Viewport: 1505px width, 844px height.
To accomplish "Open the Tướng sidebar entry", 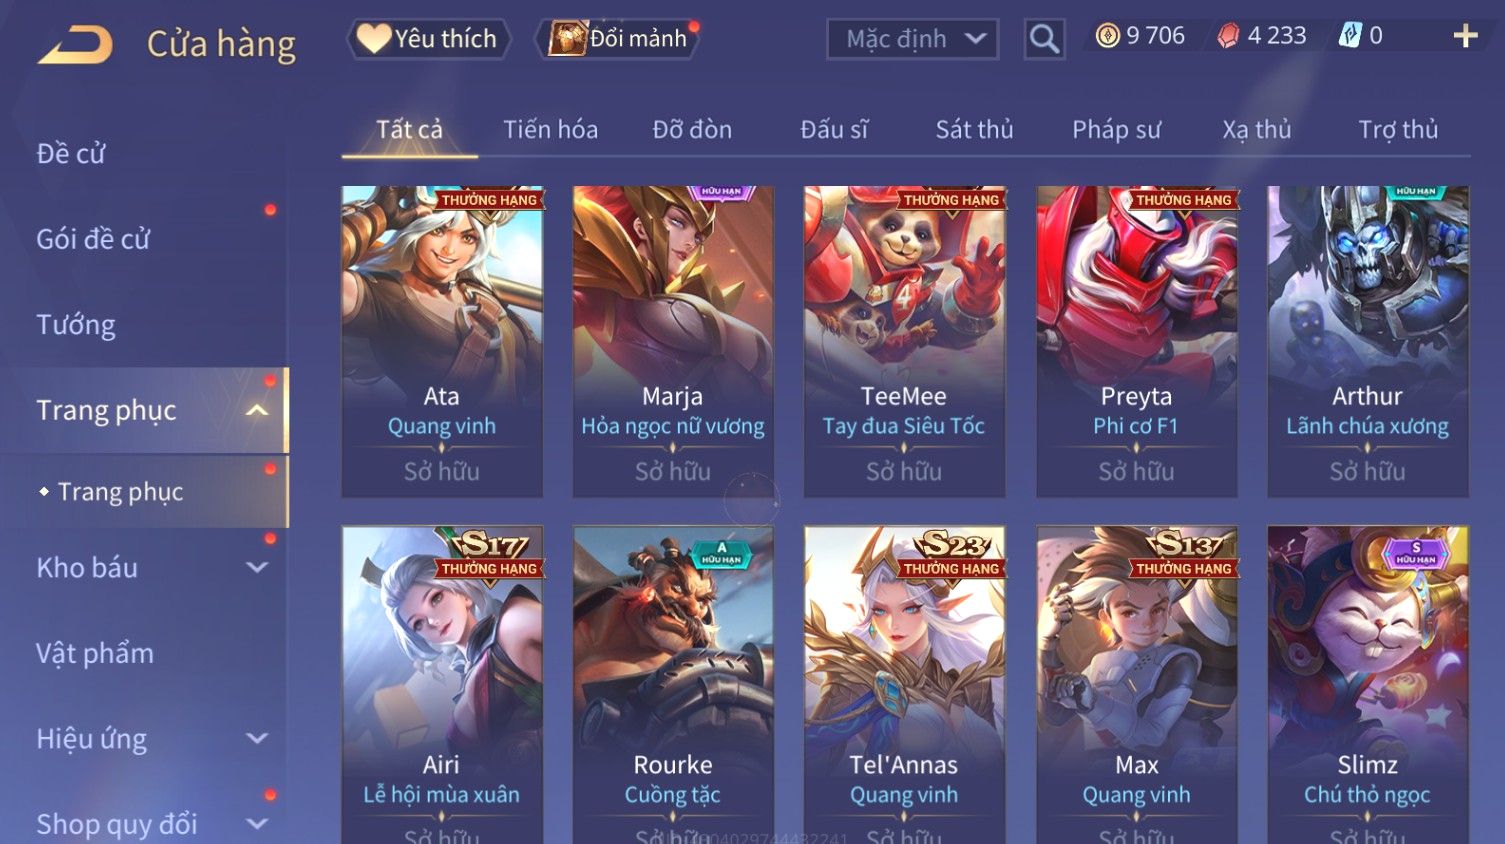I will [76, 325].
